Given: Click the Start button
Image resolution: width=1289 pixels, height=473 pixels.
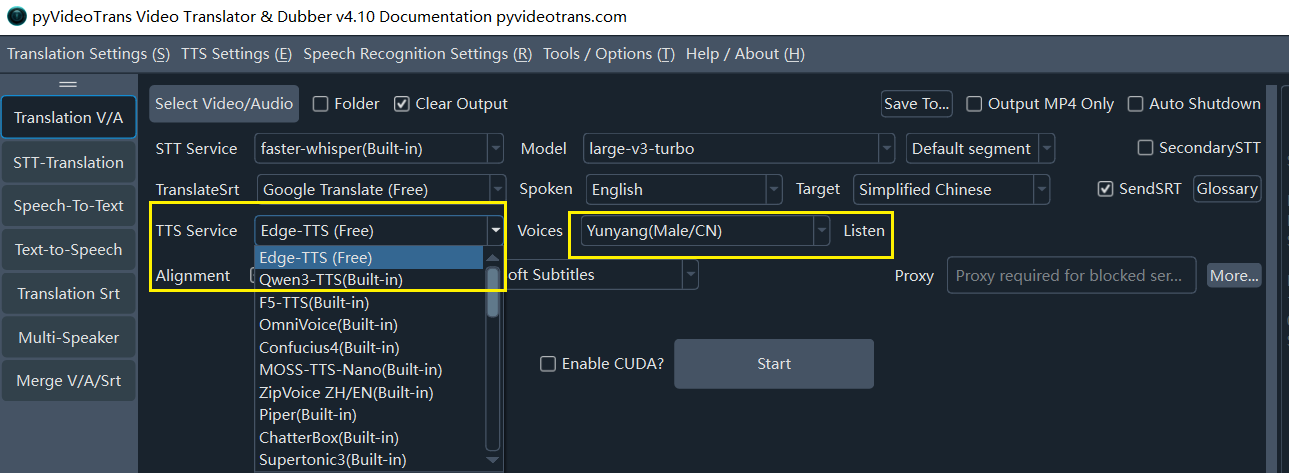Looking at the screenshot, I should click(x=774, y=364).
